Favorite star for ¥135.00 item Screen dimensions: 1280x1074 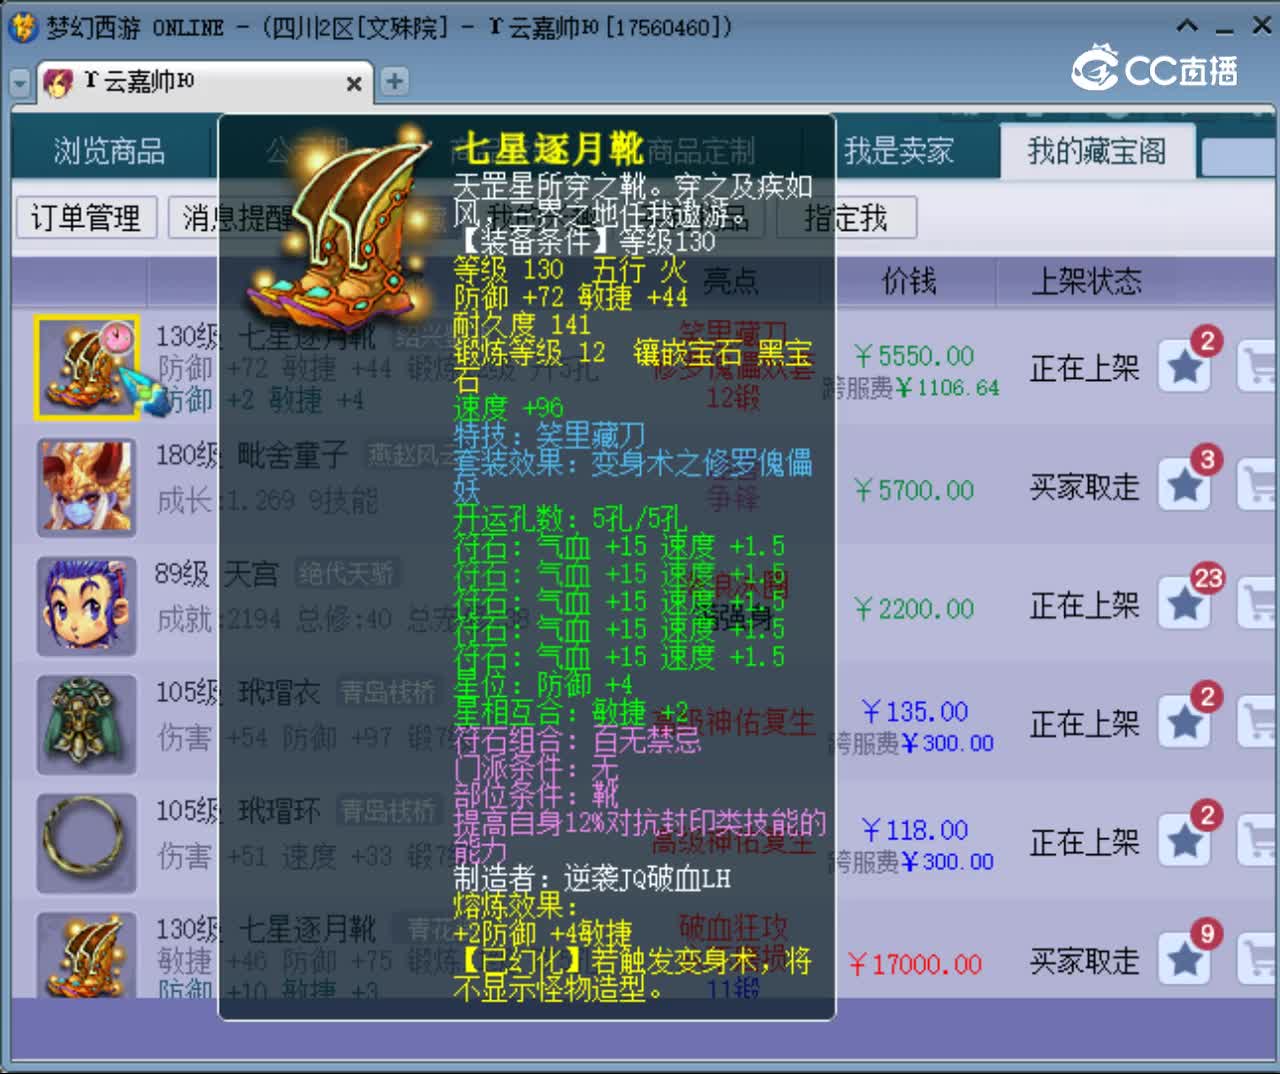coord(1185,723)
